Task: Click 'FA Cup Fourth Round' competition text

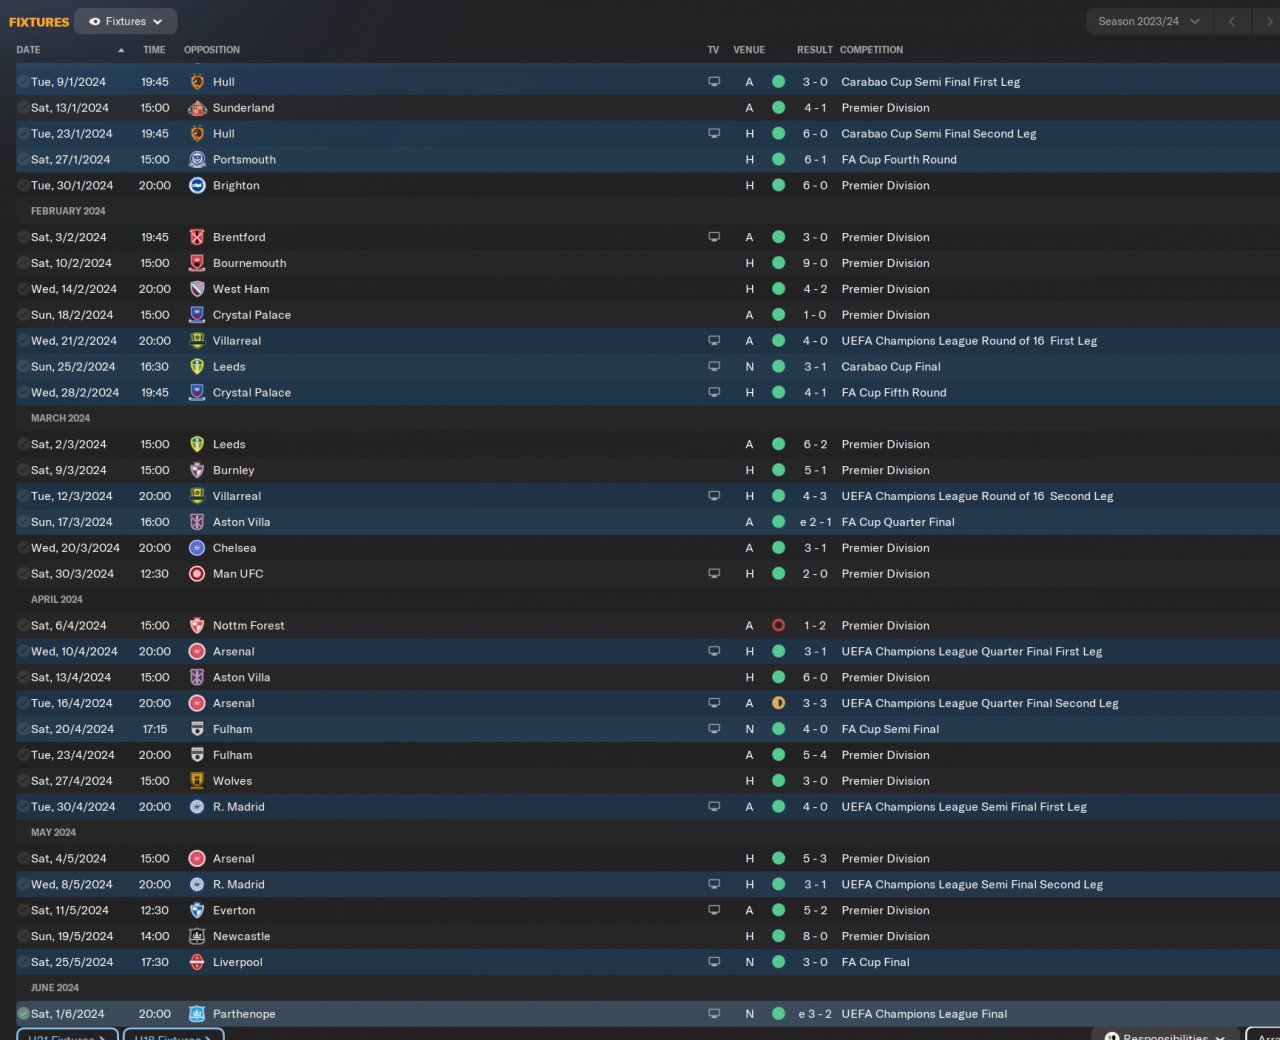Action: [x=899, y=160]
